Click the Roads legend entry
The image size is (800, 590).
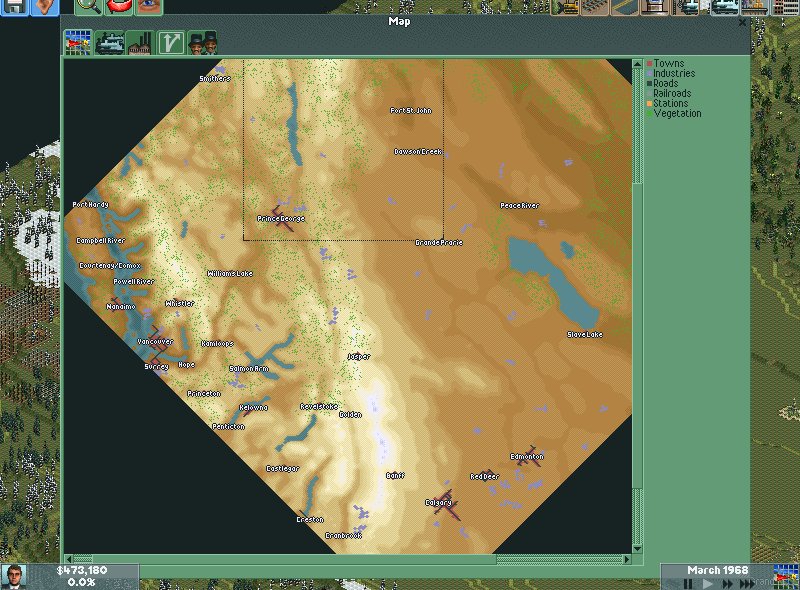coord(663,83)
